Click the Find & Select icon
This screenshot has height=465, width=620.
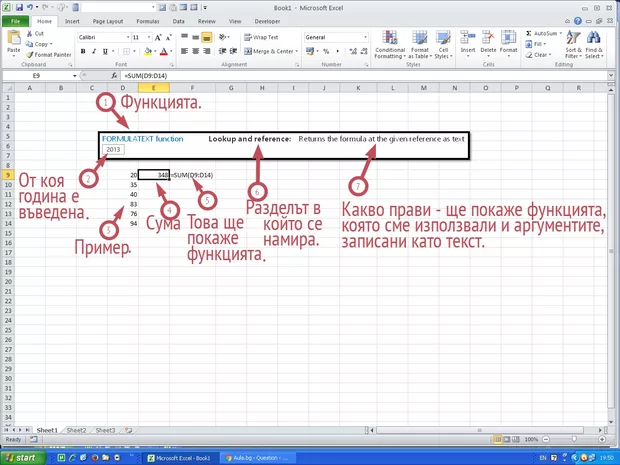point(594,45)
